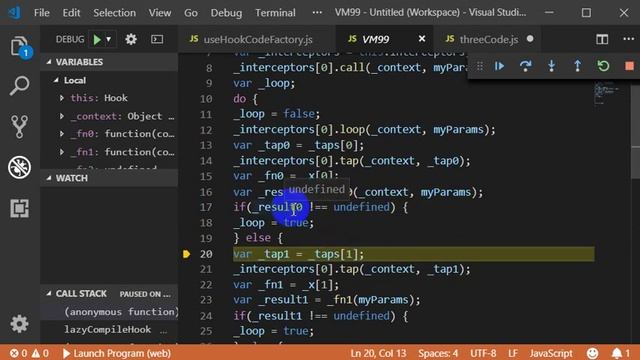Click the Visual Studio Code logo icon
The image size is (640, 360).
(15, 12)
